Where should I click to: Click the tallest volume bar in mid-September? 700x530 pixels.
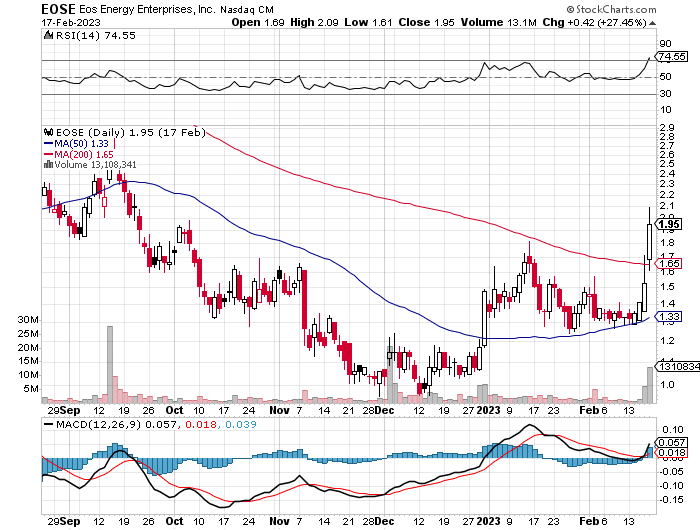(110, 364)
